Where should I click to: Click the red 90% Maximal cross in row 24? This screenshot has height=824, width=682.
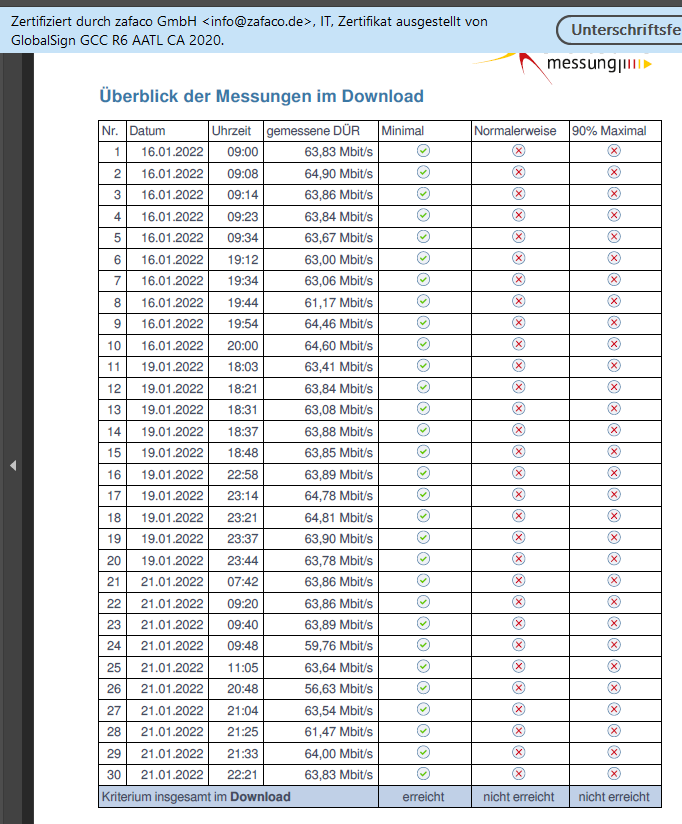[x=614, y=645]
